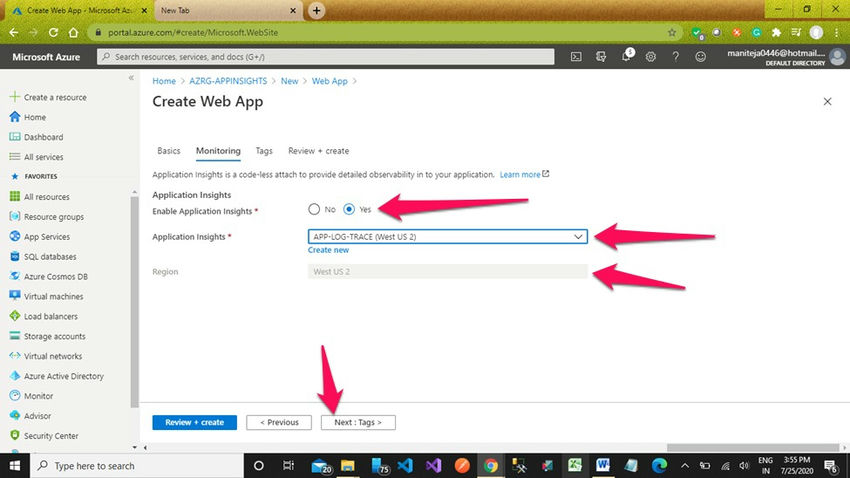Open Home in the Azure sidebar
850x478 pixels.
35,117
